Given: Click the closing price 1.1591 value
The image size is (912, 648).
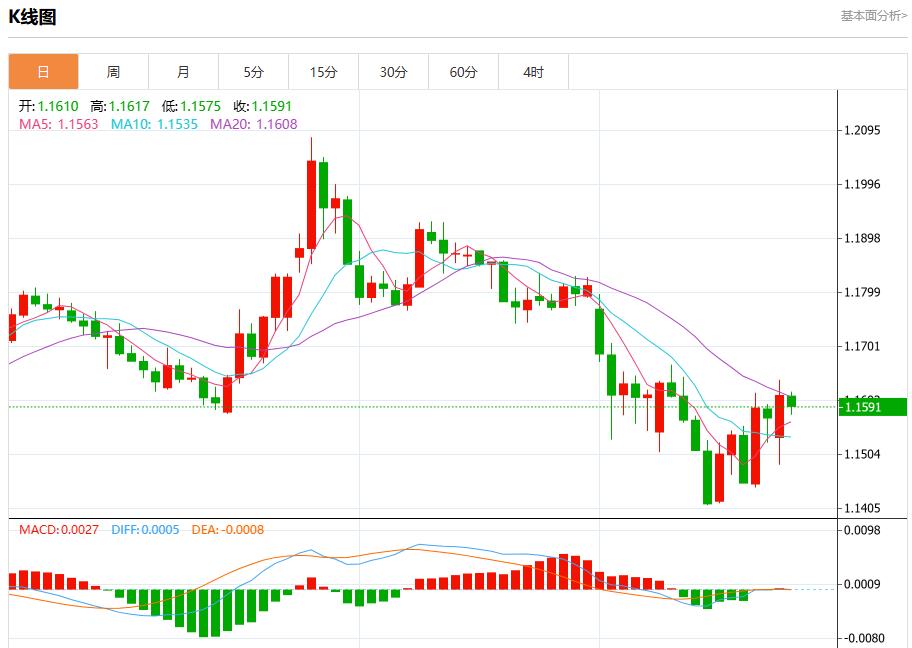Looking at the screenshot, I should pos(272,106).
